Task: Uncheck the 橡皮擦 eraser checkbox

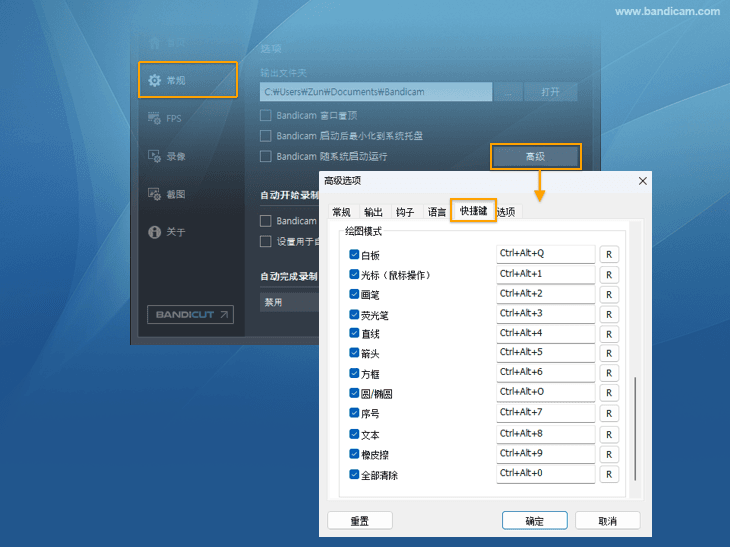Action: tap(354, 454)
